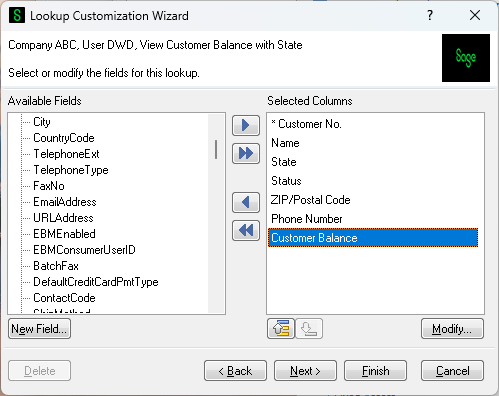The width and height of the screenshot is (499, 396).
Task: Select Name in Selected Columns
Action: (x=373, y=143)
